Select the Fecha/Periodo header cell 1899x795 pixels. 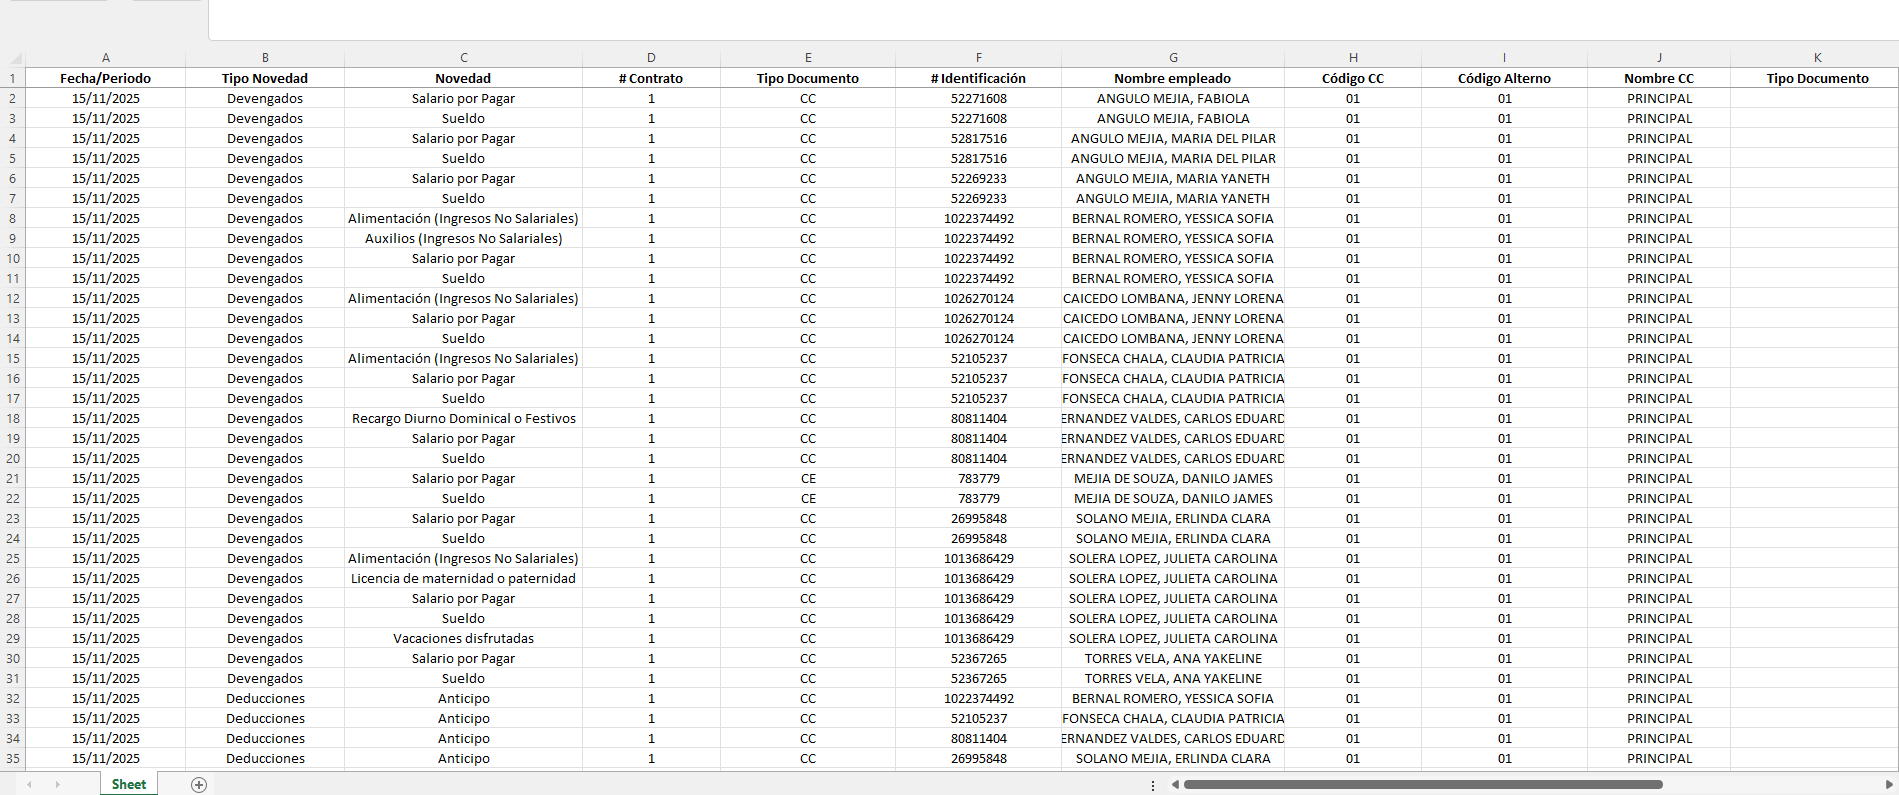point(105,78)
